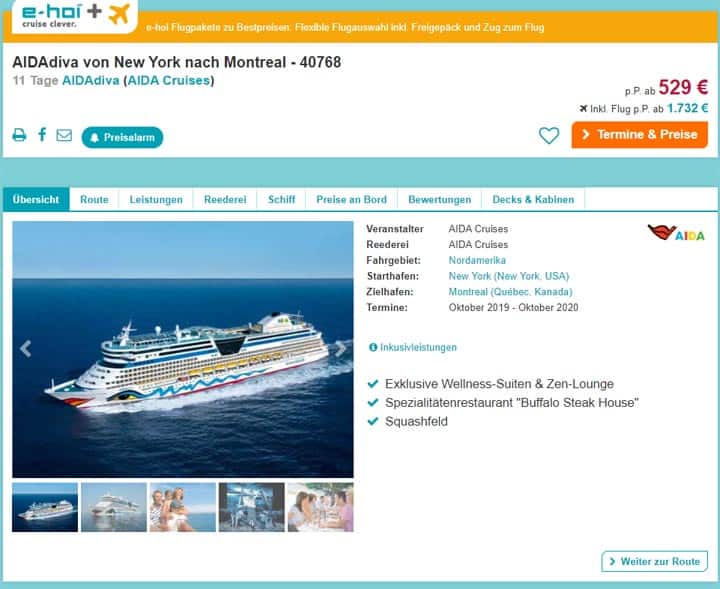Expand Inklusivleistungen info link
This screenshot has width=720, height=589.
point(413,348)
